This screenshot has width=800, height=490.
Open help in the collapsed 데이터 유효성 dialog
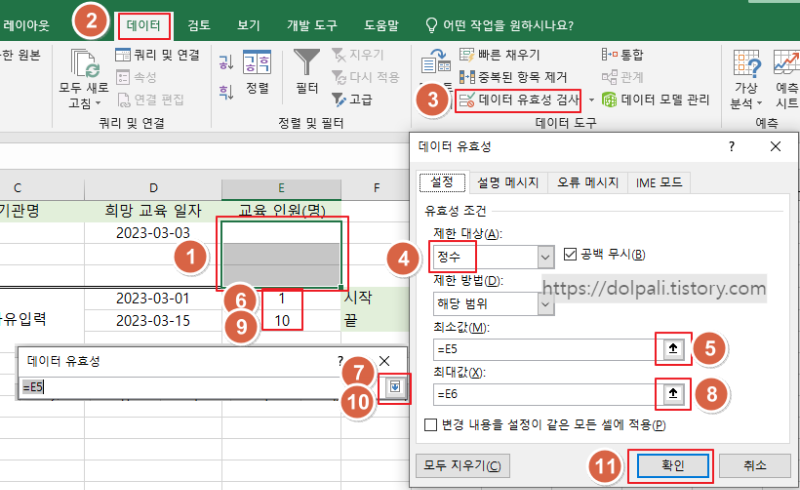coord(340,361)
